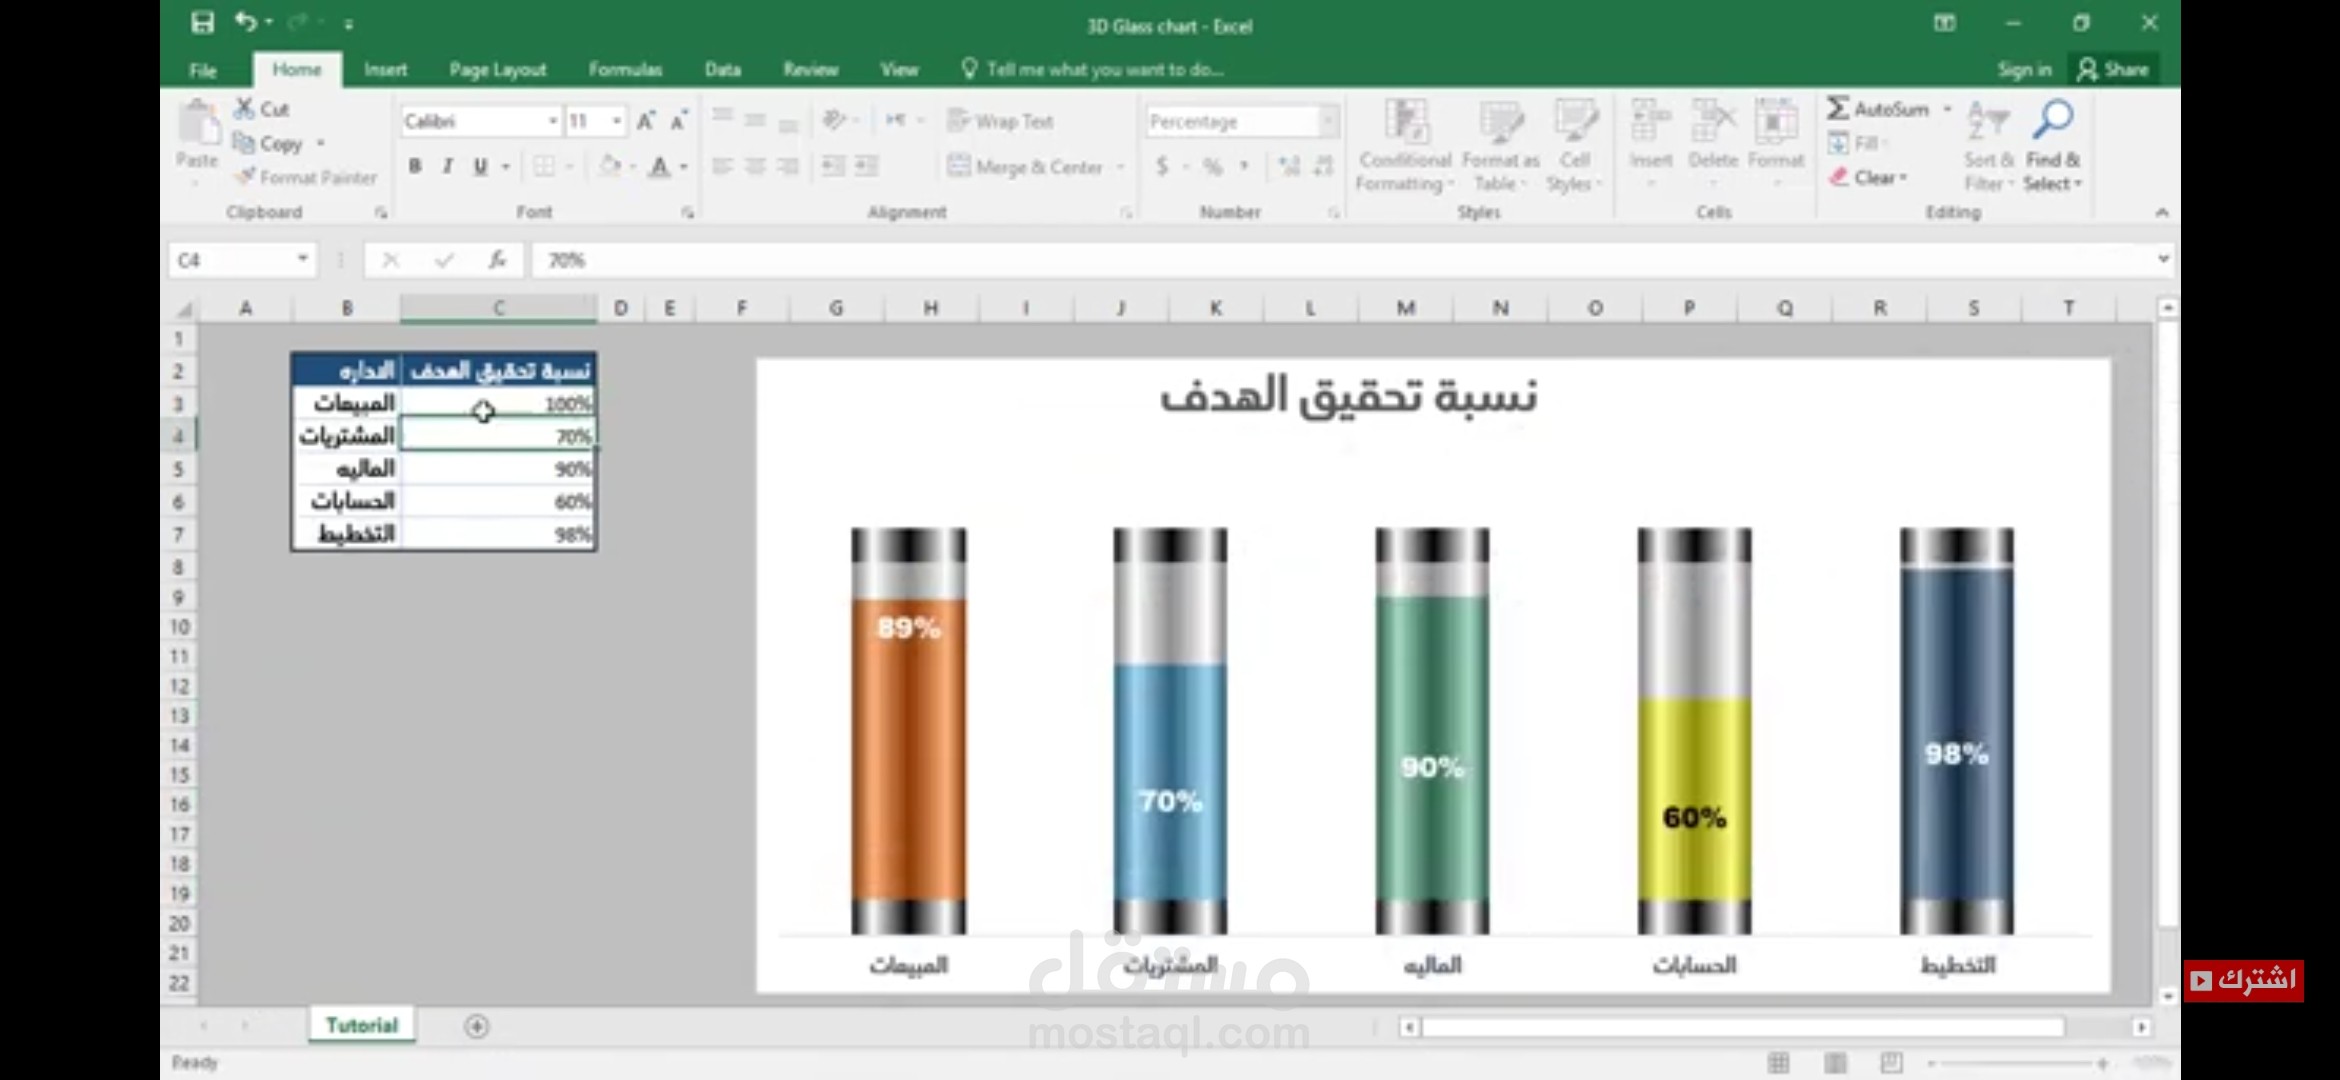2340x1080 pixels.
Task: Click the Sign in link
Action: [2024, 69]
